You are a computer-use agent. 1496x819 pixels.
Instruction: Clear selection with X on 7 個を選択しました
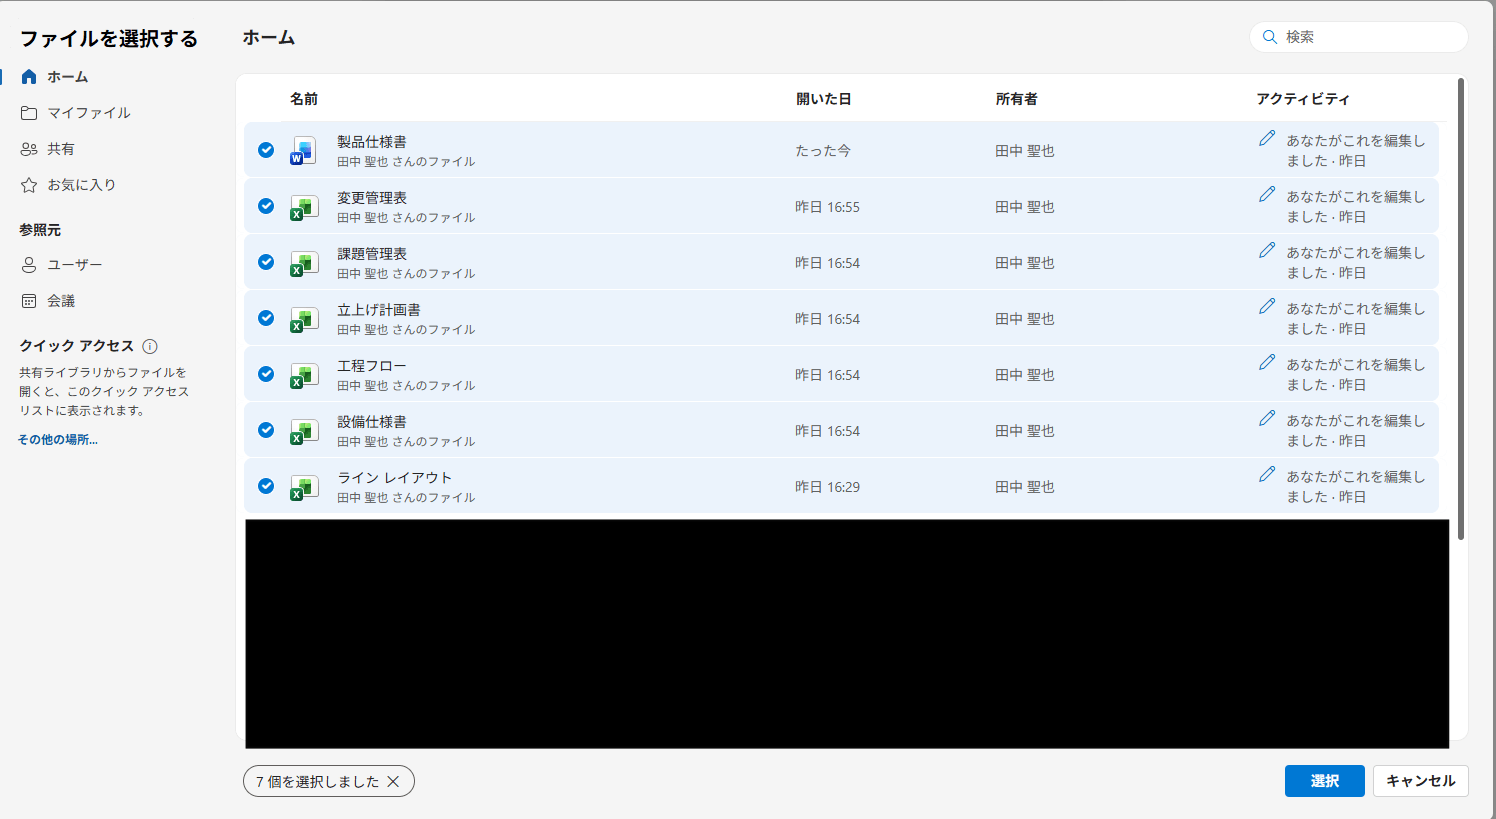393,782
